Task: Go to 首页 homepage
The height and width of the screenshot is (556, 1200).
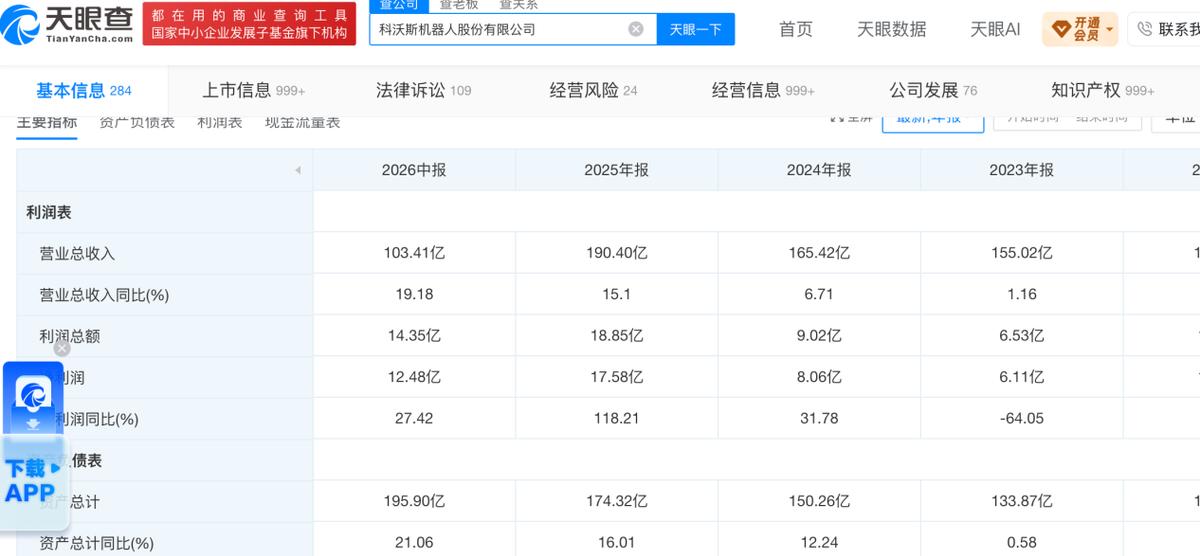Action: [796, 29]
